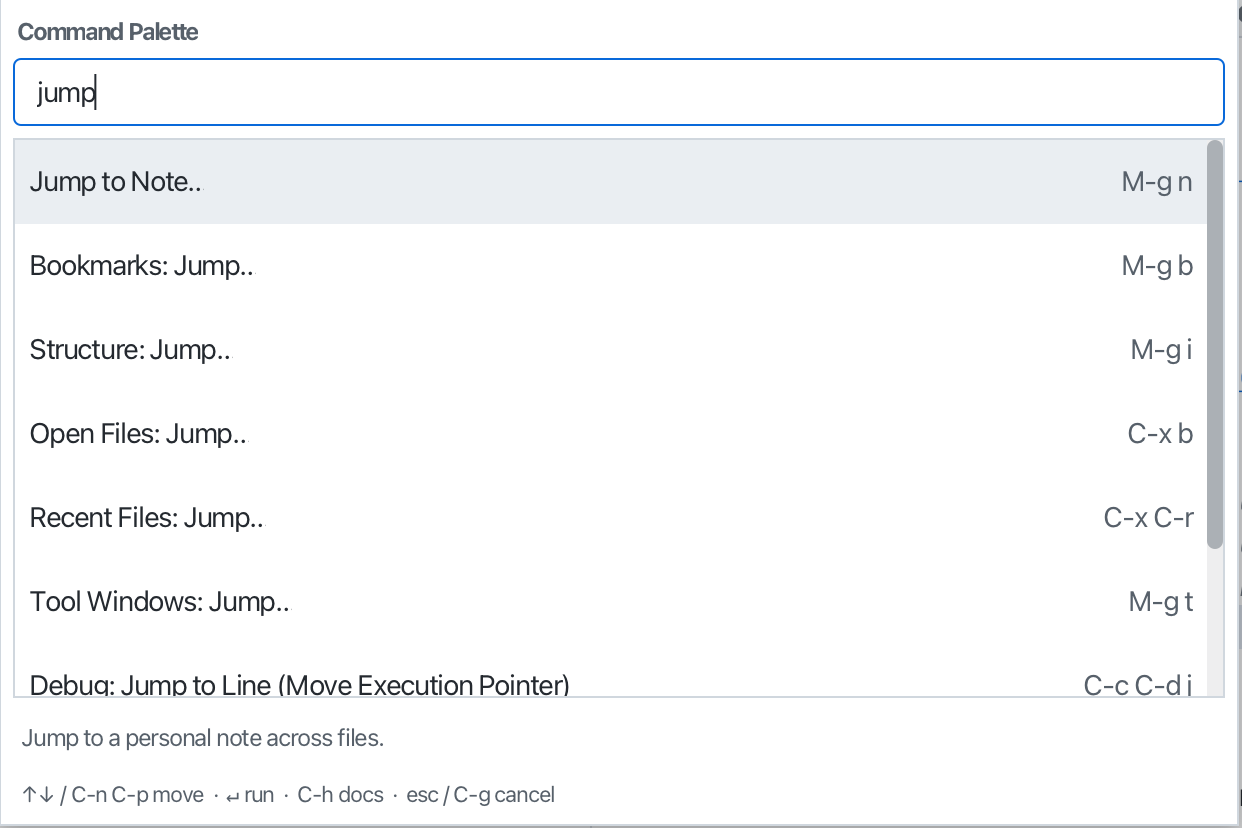Click the C-x C-r shortcut label
This screenshot has height=828, width=1242.
pos(1149,518)
